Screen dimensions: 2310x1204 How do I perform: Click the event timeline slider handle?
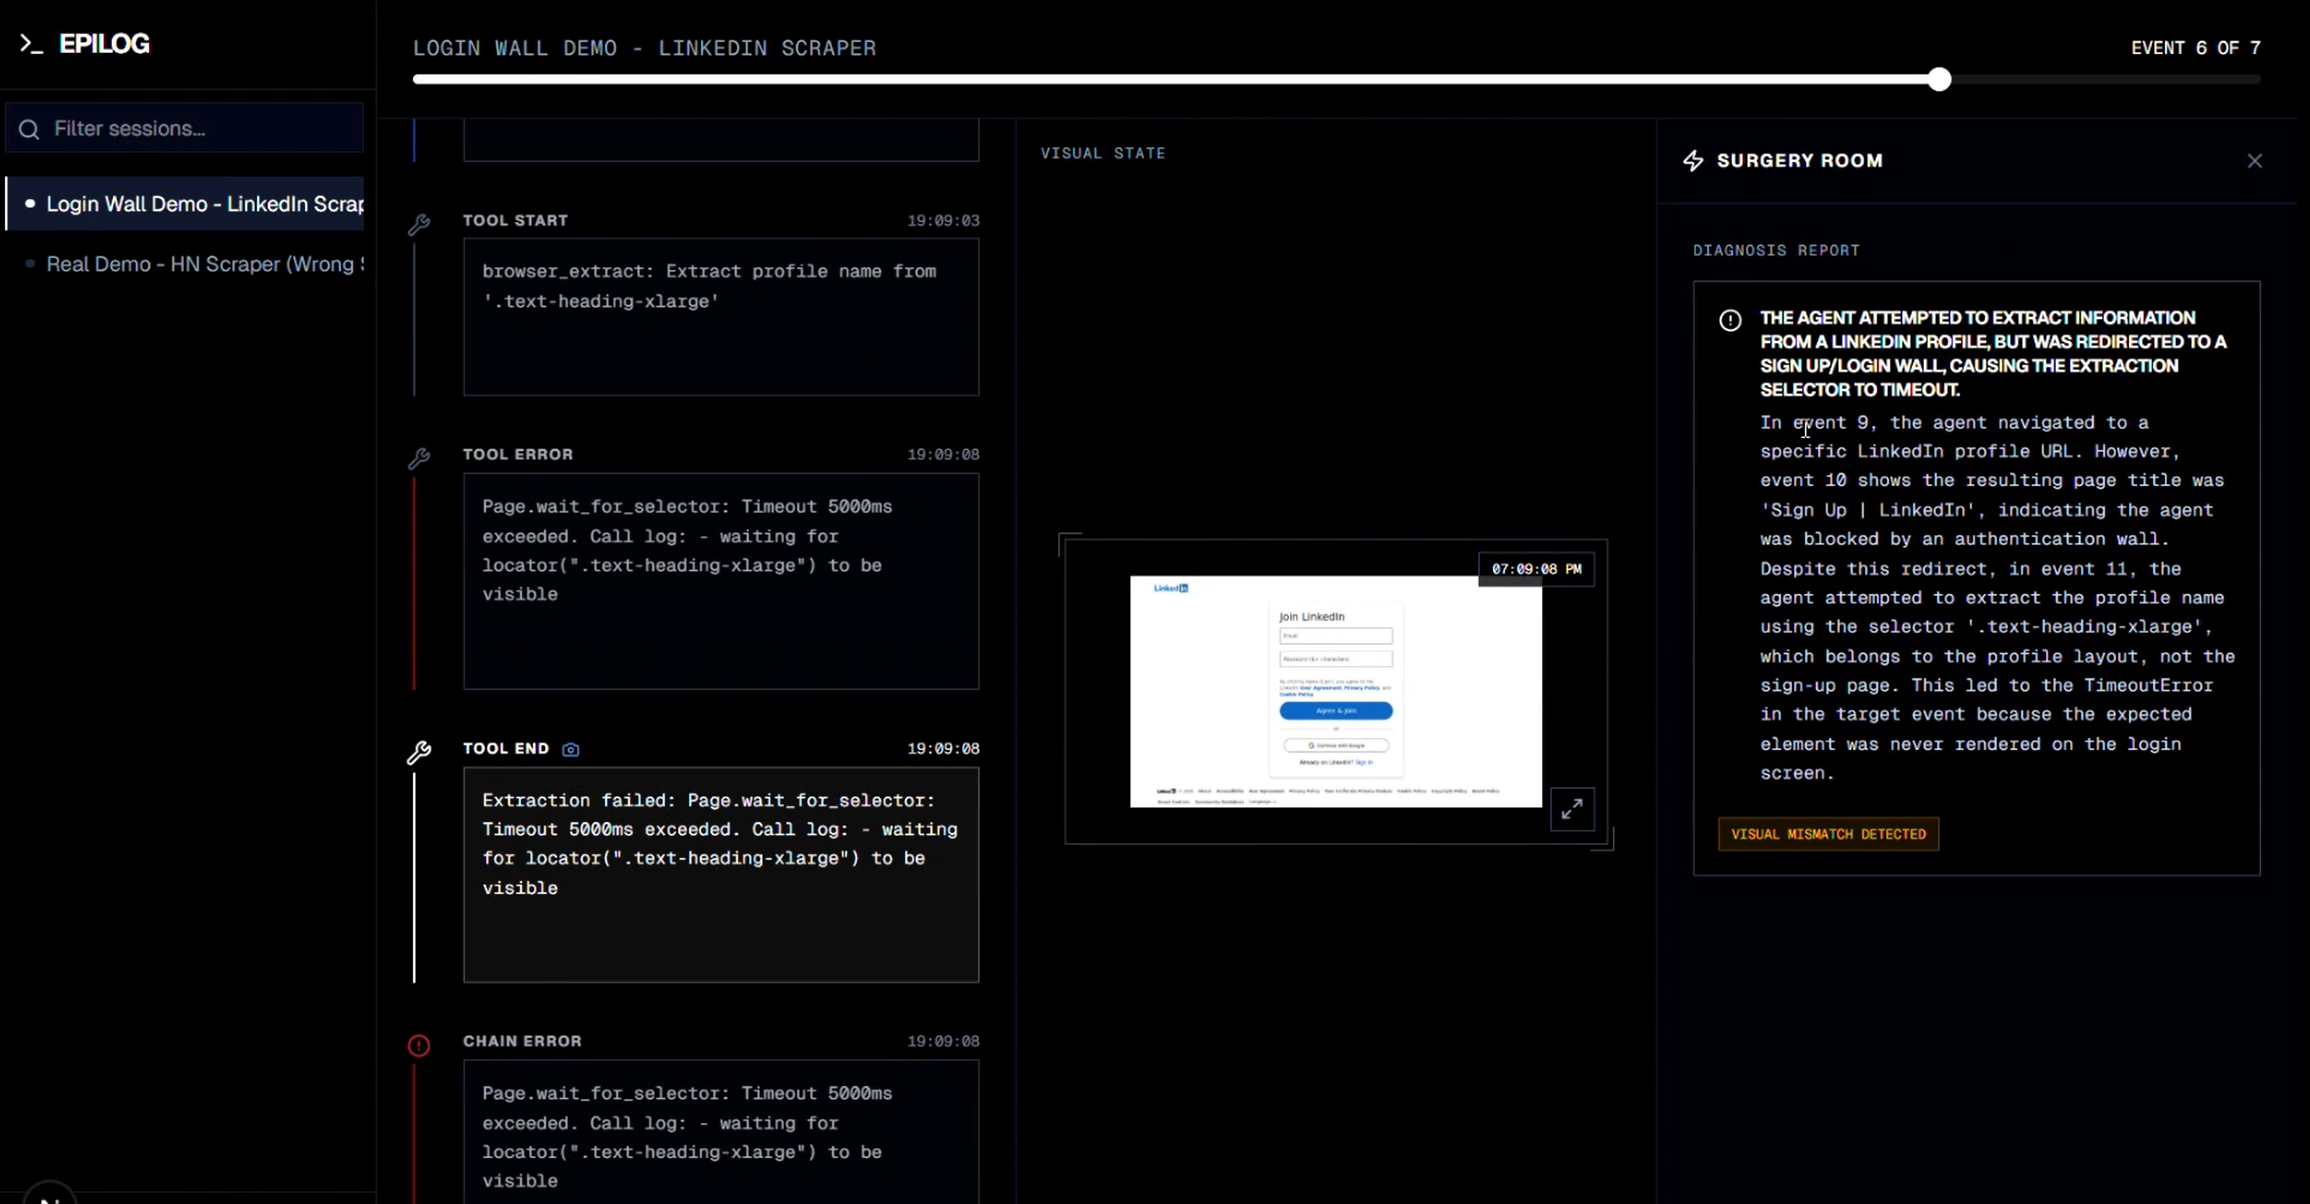pos(1939,79)
